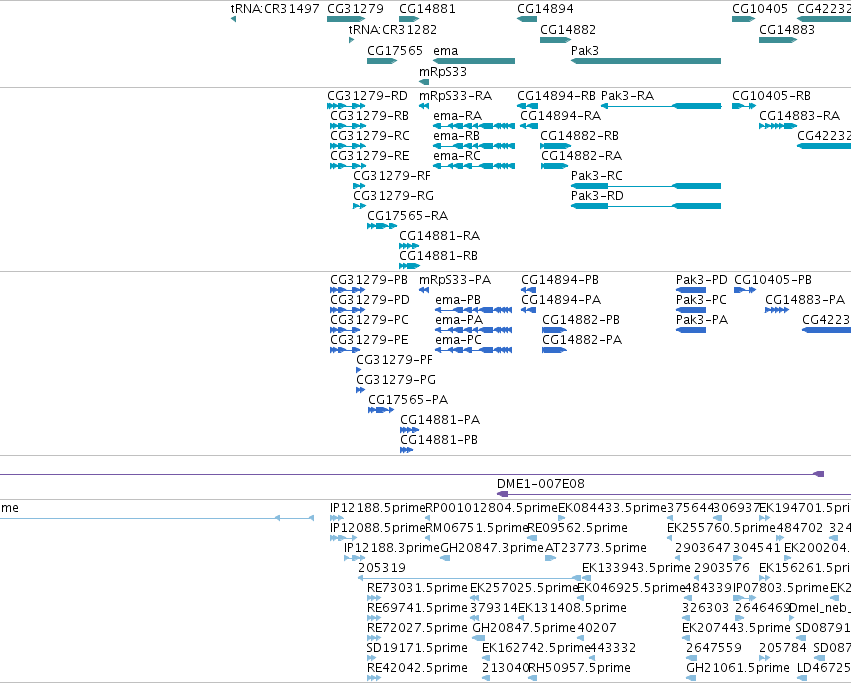851x683 pixels.
Task: Select the CG10405-RB transcript
Action: pos(744,106)
